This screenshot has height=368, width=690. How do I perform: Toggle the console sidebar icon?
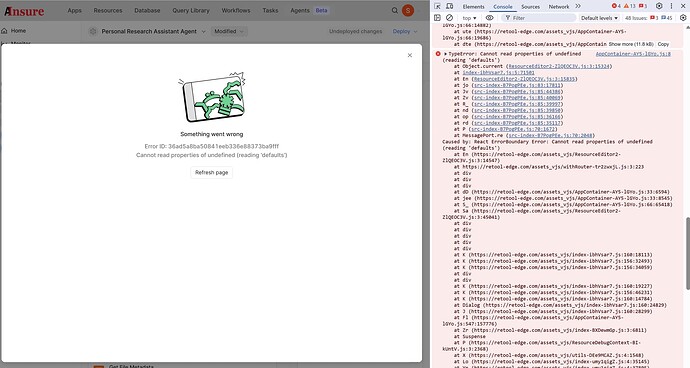[437, 18]
